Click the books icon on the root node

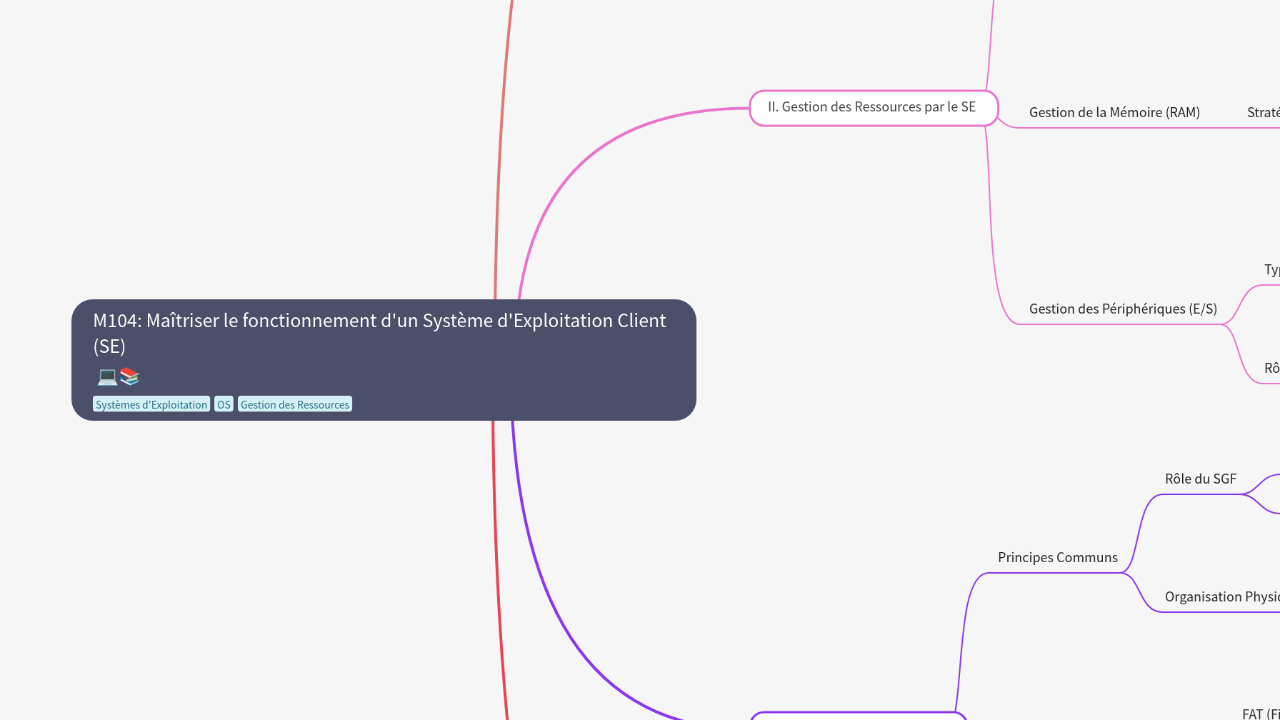click(128, 377)
